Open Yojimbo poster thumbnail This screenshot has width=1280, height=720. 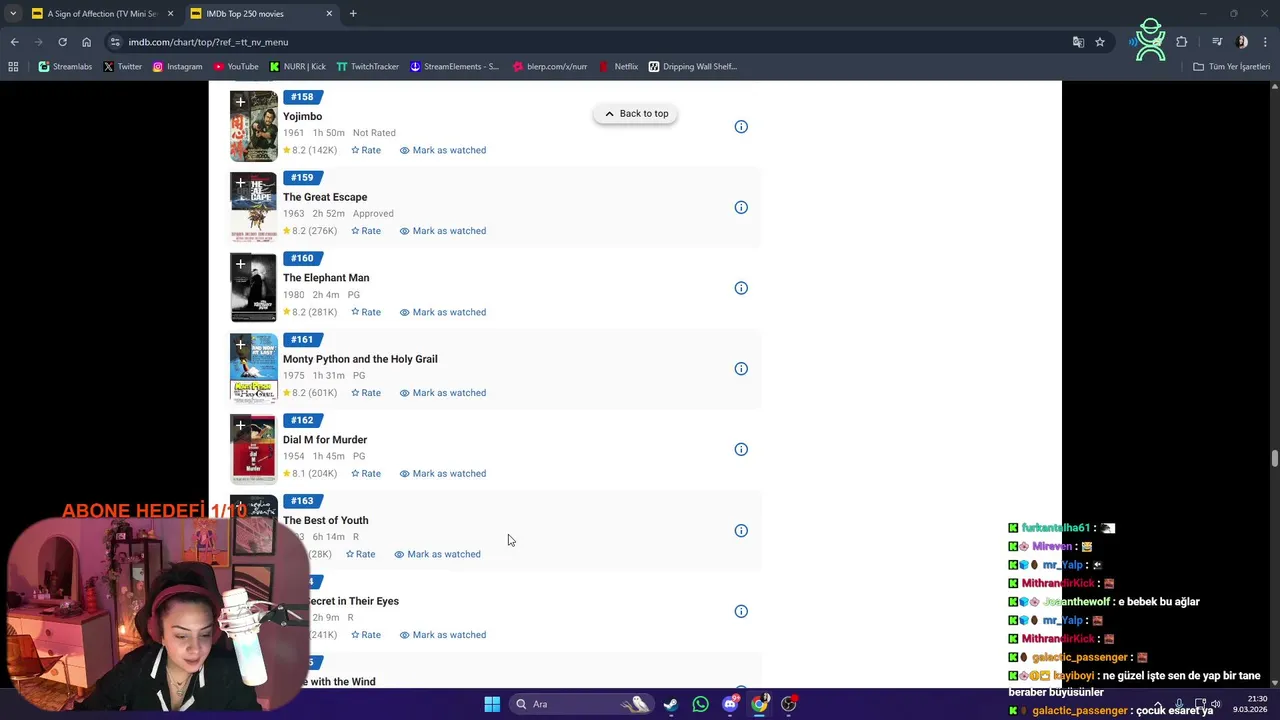pyautogui.click(x=254, y=127)
